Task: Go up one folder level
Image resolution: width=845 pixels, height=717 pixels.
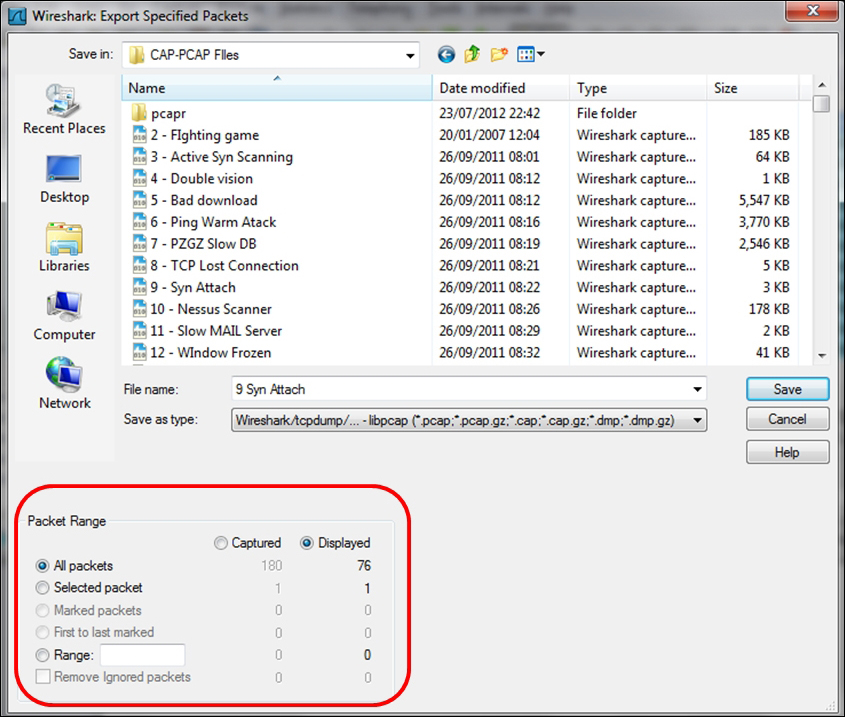Action: click(473, 54)
